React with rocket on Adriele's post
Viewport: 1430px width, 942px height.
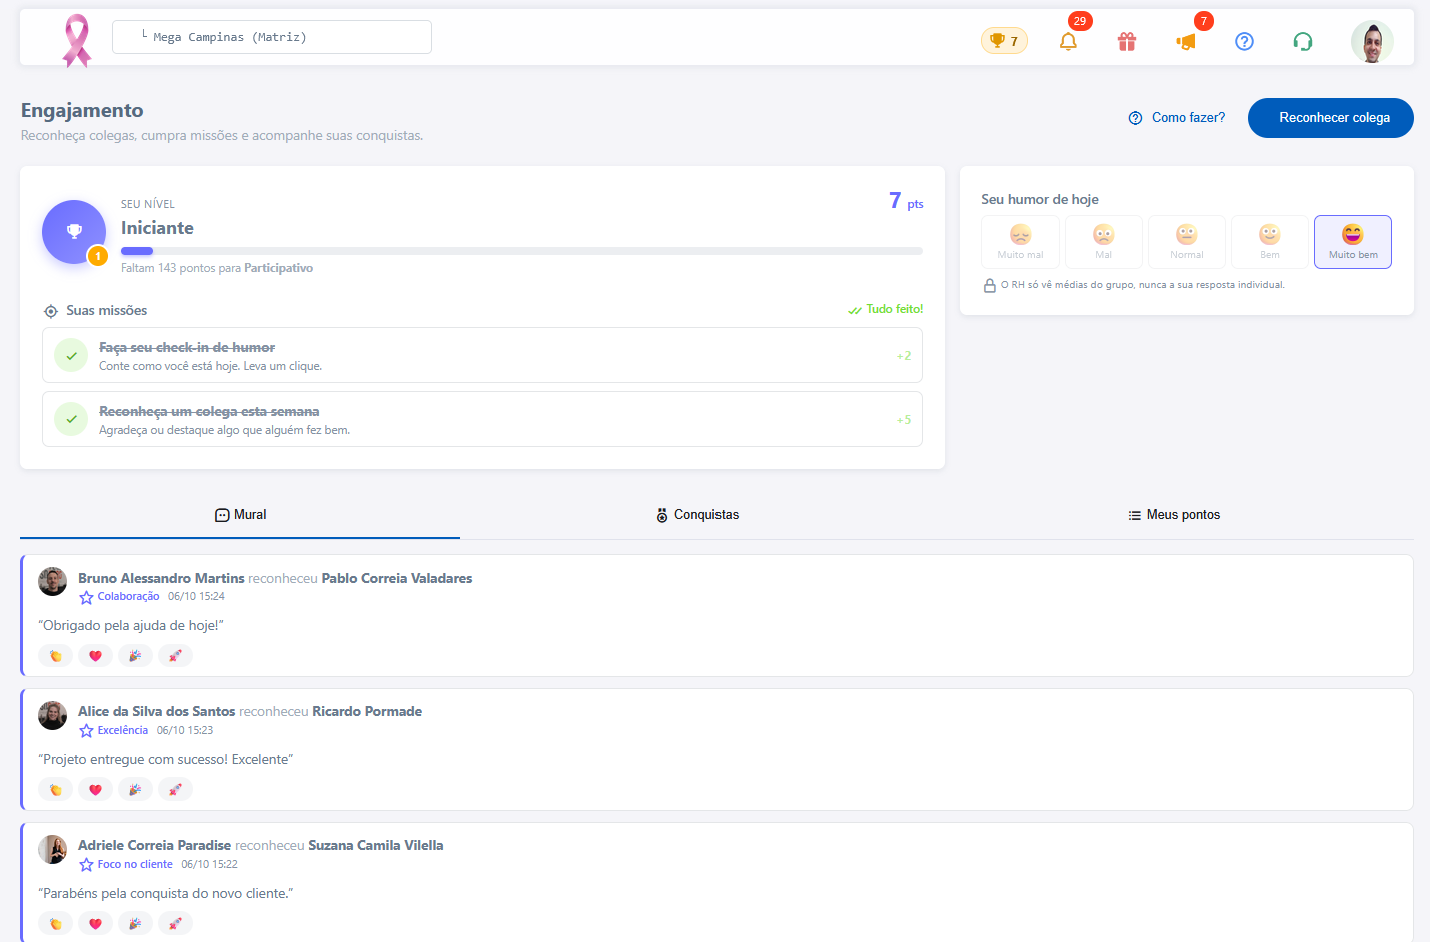pos(176,924)
